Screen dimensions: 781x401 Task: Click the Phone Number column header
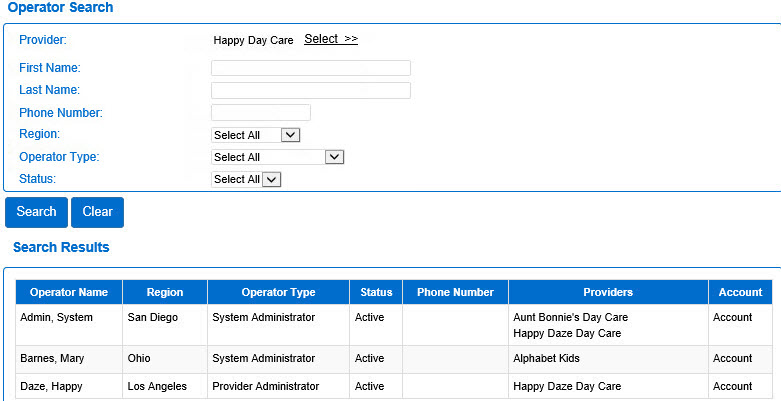(455, 293)
